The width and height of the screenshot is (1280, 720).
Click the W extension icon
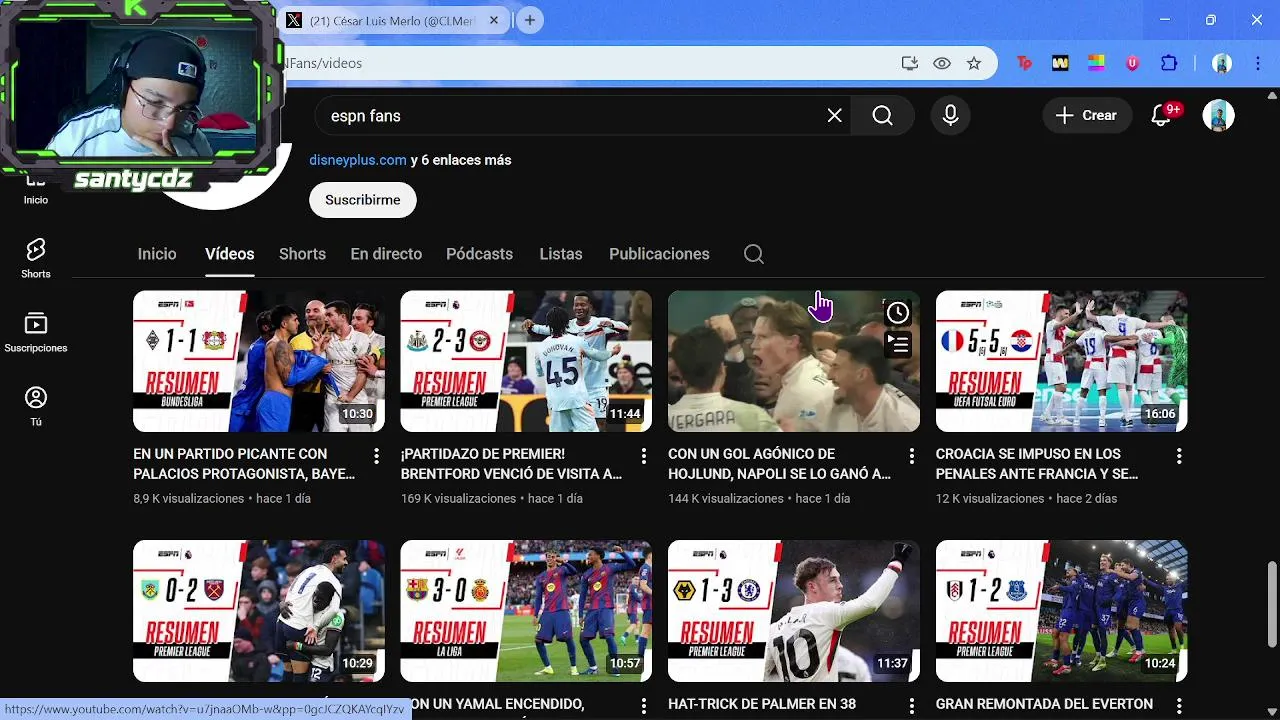pos(1060,63)
